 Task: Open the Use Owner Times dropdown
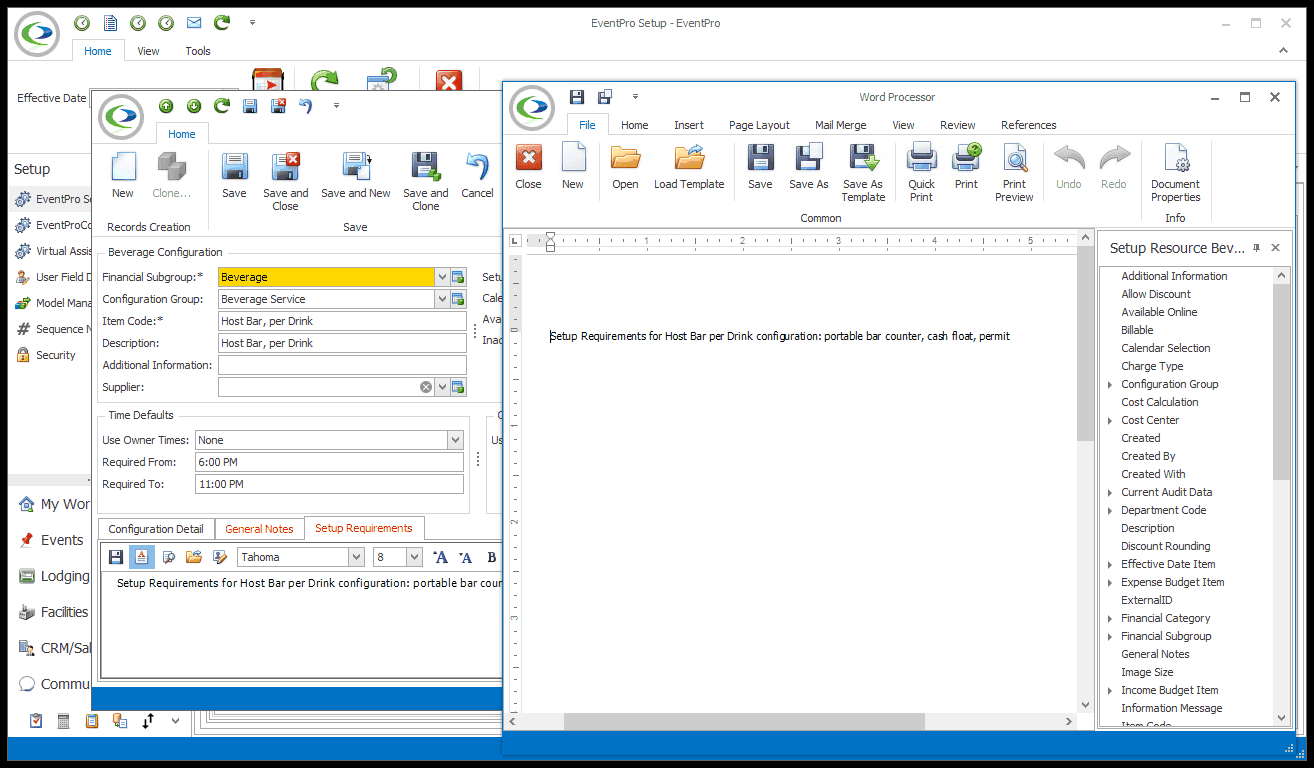455,440
